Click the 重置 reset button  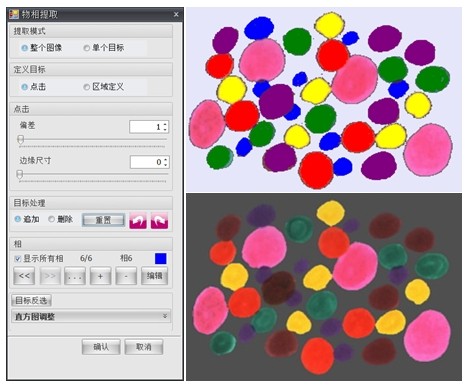click(x=104, y=220)
